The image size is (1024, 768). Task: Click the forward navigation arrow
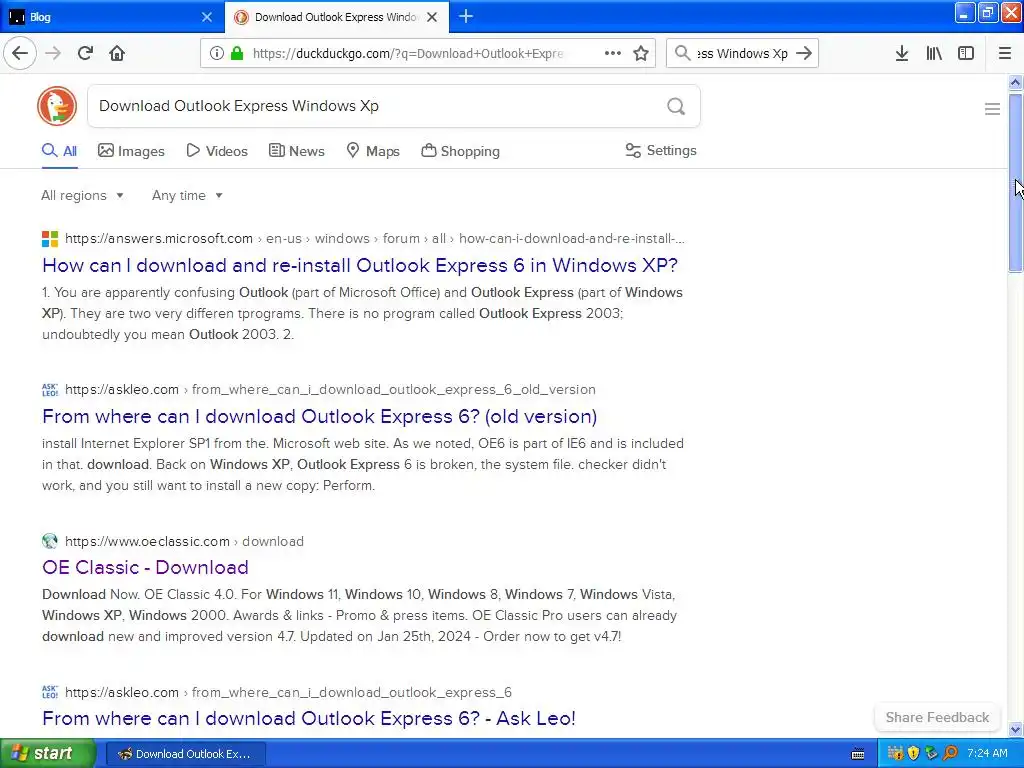[53, 53]
